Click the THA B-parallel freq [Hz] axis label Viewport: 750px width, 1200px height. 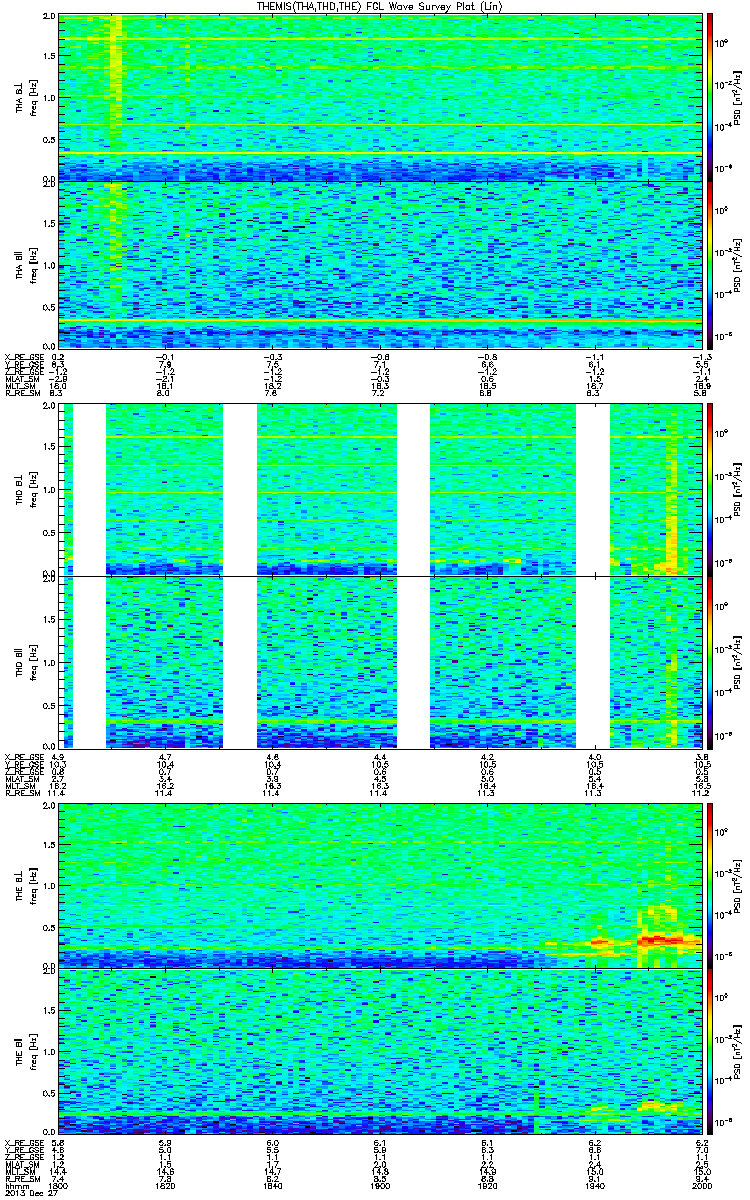[32, 264]
